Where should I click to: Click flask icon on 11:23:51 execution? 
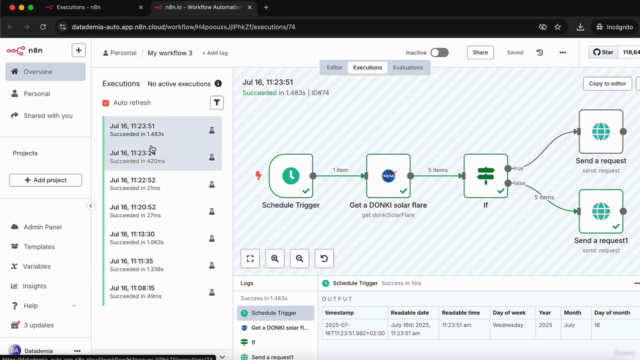(212, 130)
